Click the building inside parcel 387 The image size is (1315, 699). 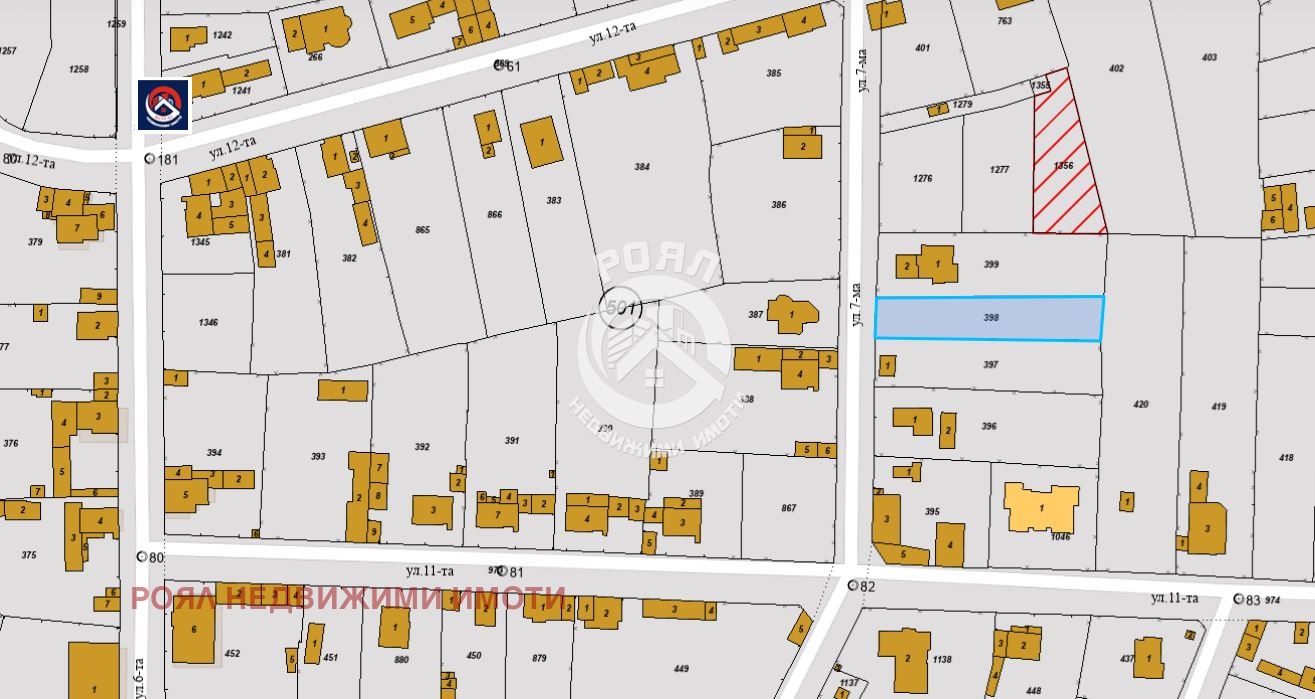[792, 313]
